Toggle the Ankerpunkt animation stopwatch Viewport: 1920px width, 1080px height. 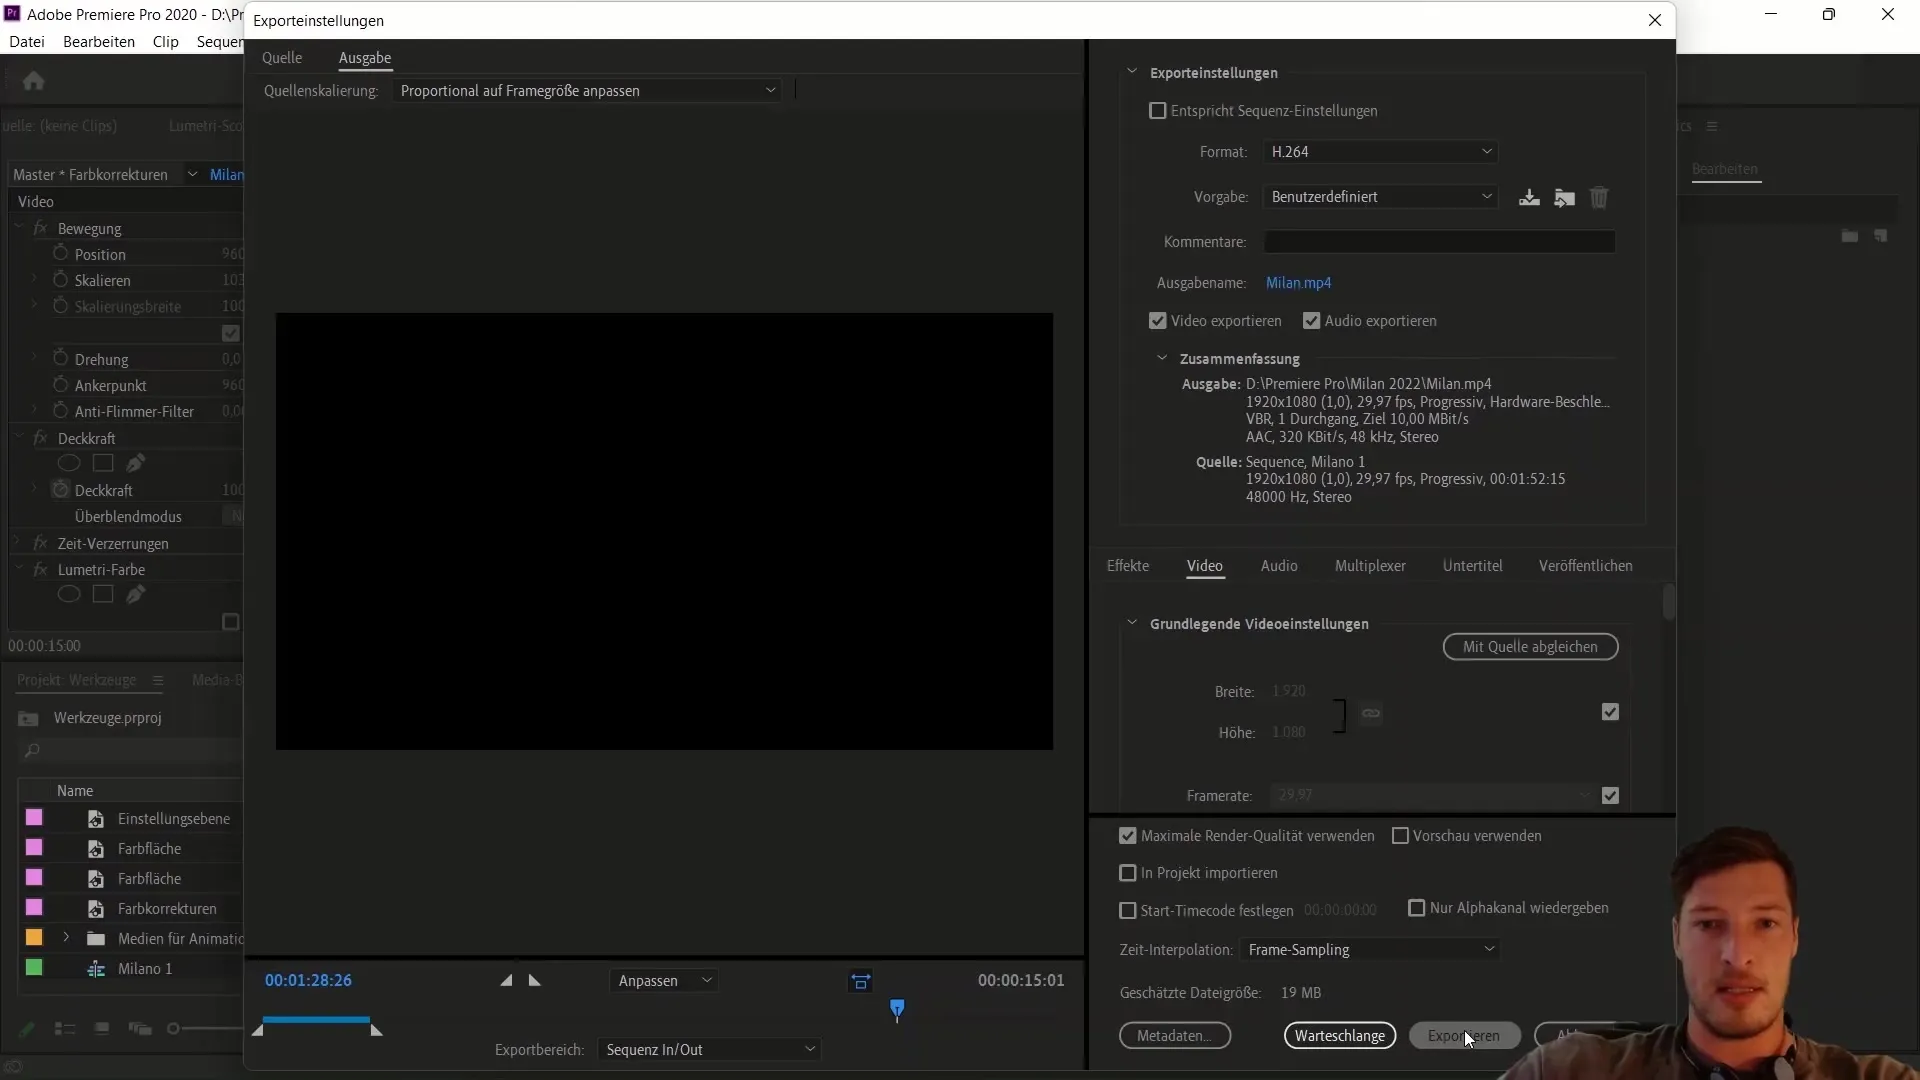click(x=60, y=385)
